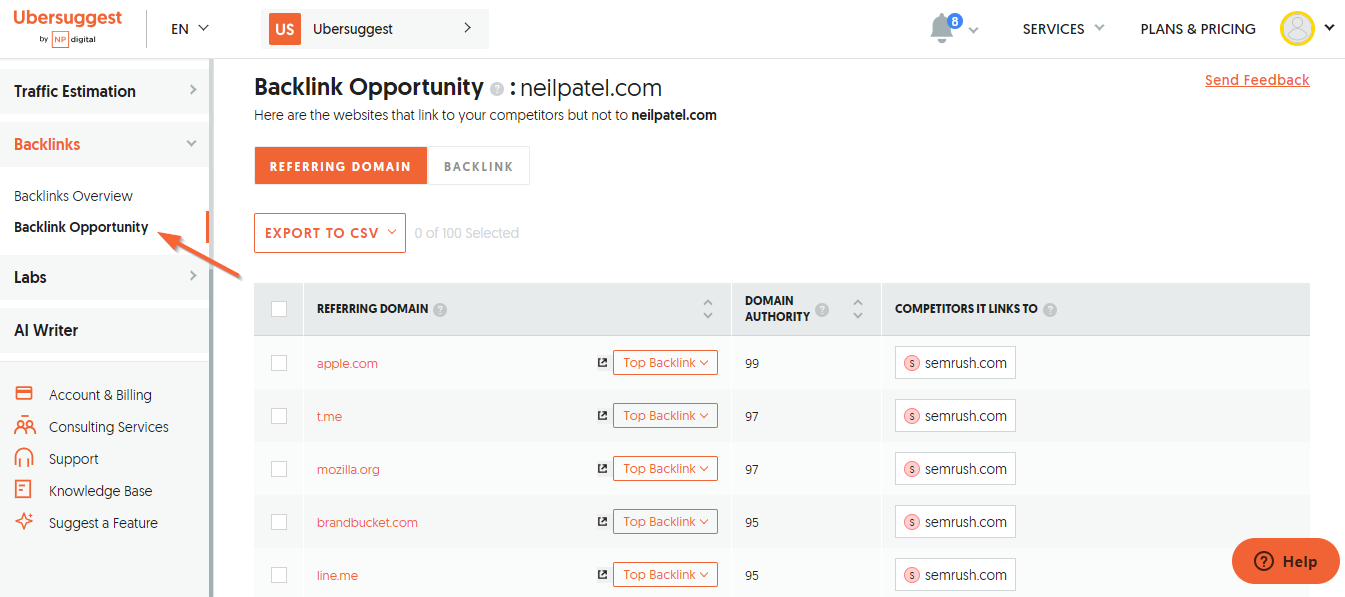Screen dimensions: 1345x597
Task: Open the user profile avatar
Action: 1297,28
